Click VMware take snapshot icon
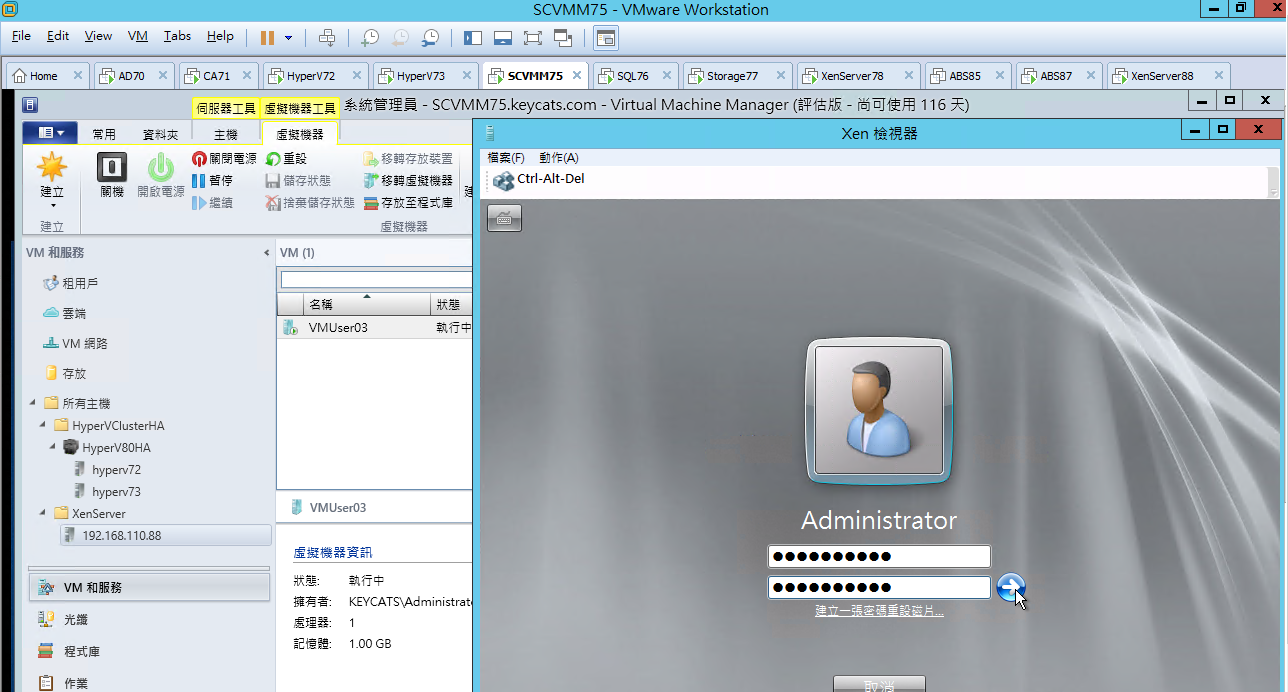 (370, 37)
